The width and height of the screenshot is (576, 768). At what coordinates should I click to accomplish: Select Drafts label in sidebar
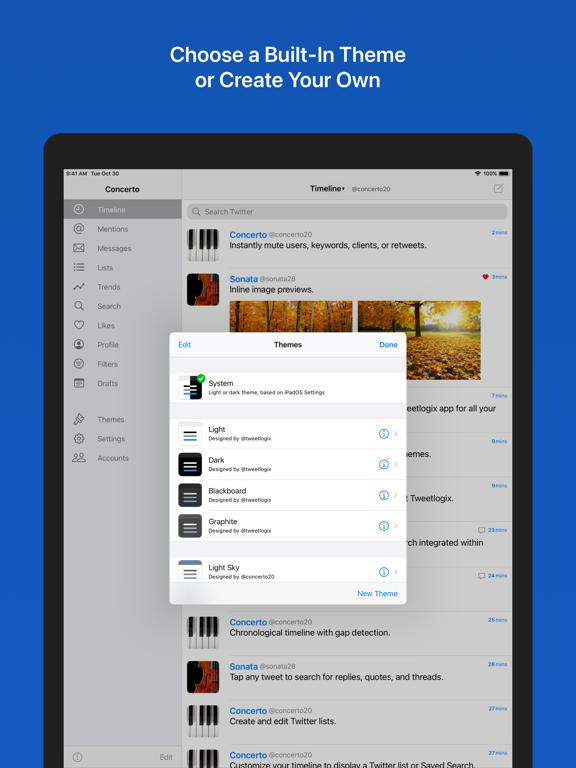pyautogui.click(x=107, y=384)
